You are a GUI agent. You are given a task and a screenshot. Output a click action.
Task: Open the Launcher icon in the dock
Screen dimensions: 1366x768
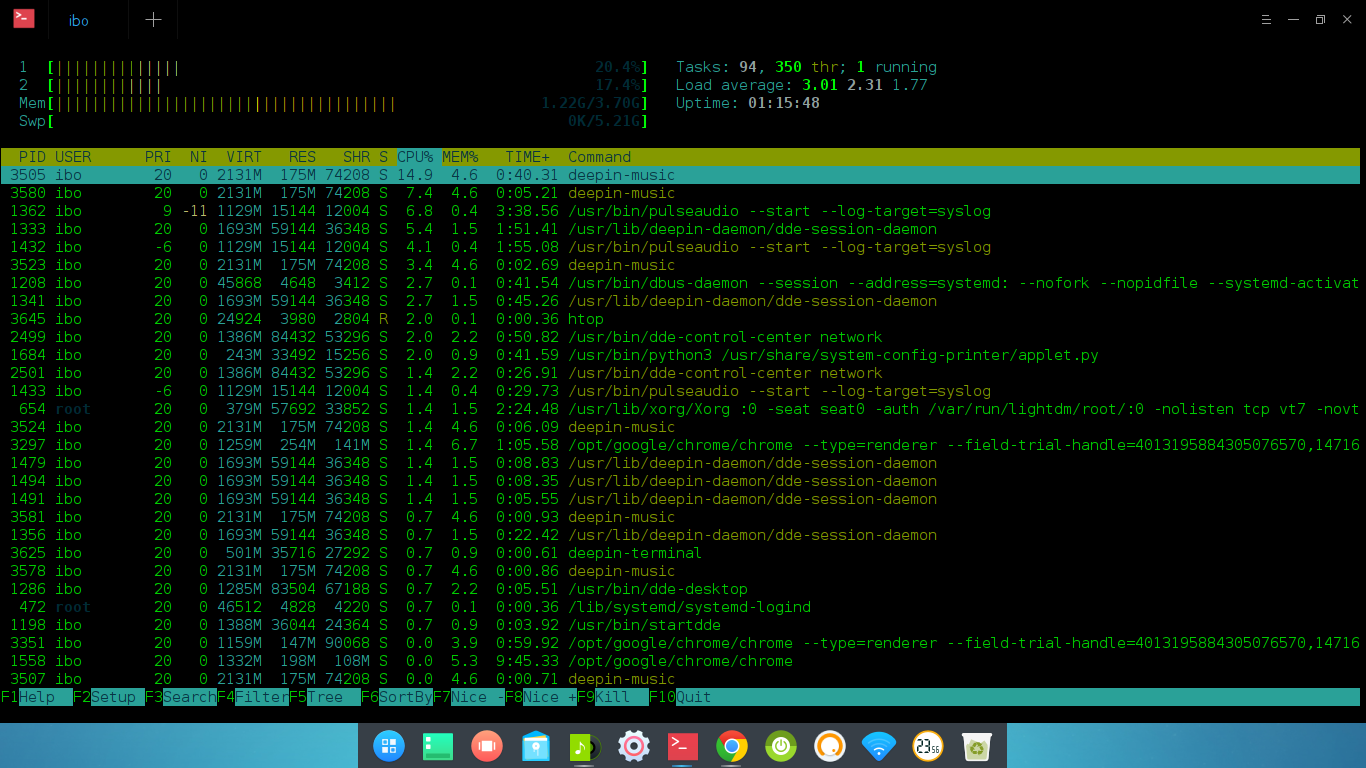[389, 746]
